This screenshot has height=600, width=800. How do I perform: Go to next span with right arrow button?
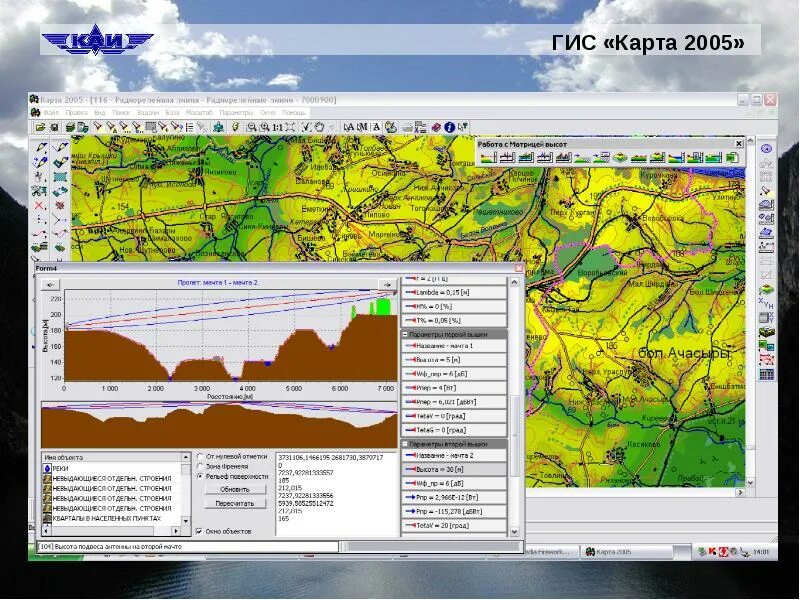pos(387,285)
